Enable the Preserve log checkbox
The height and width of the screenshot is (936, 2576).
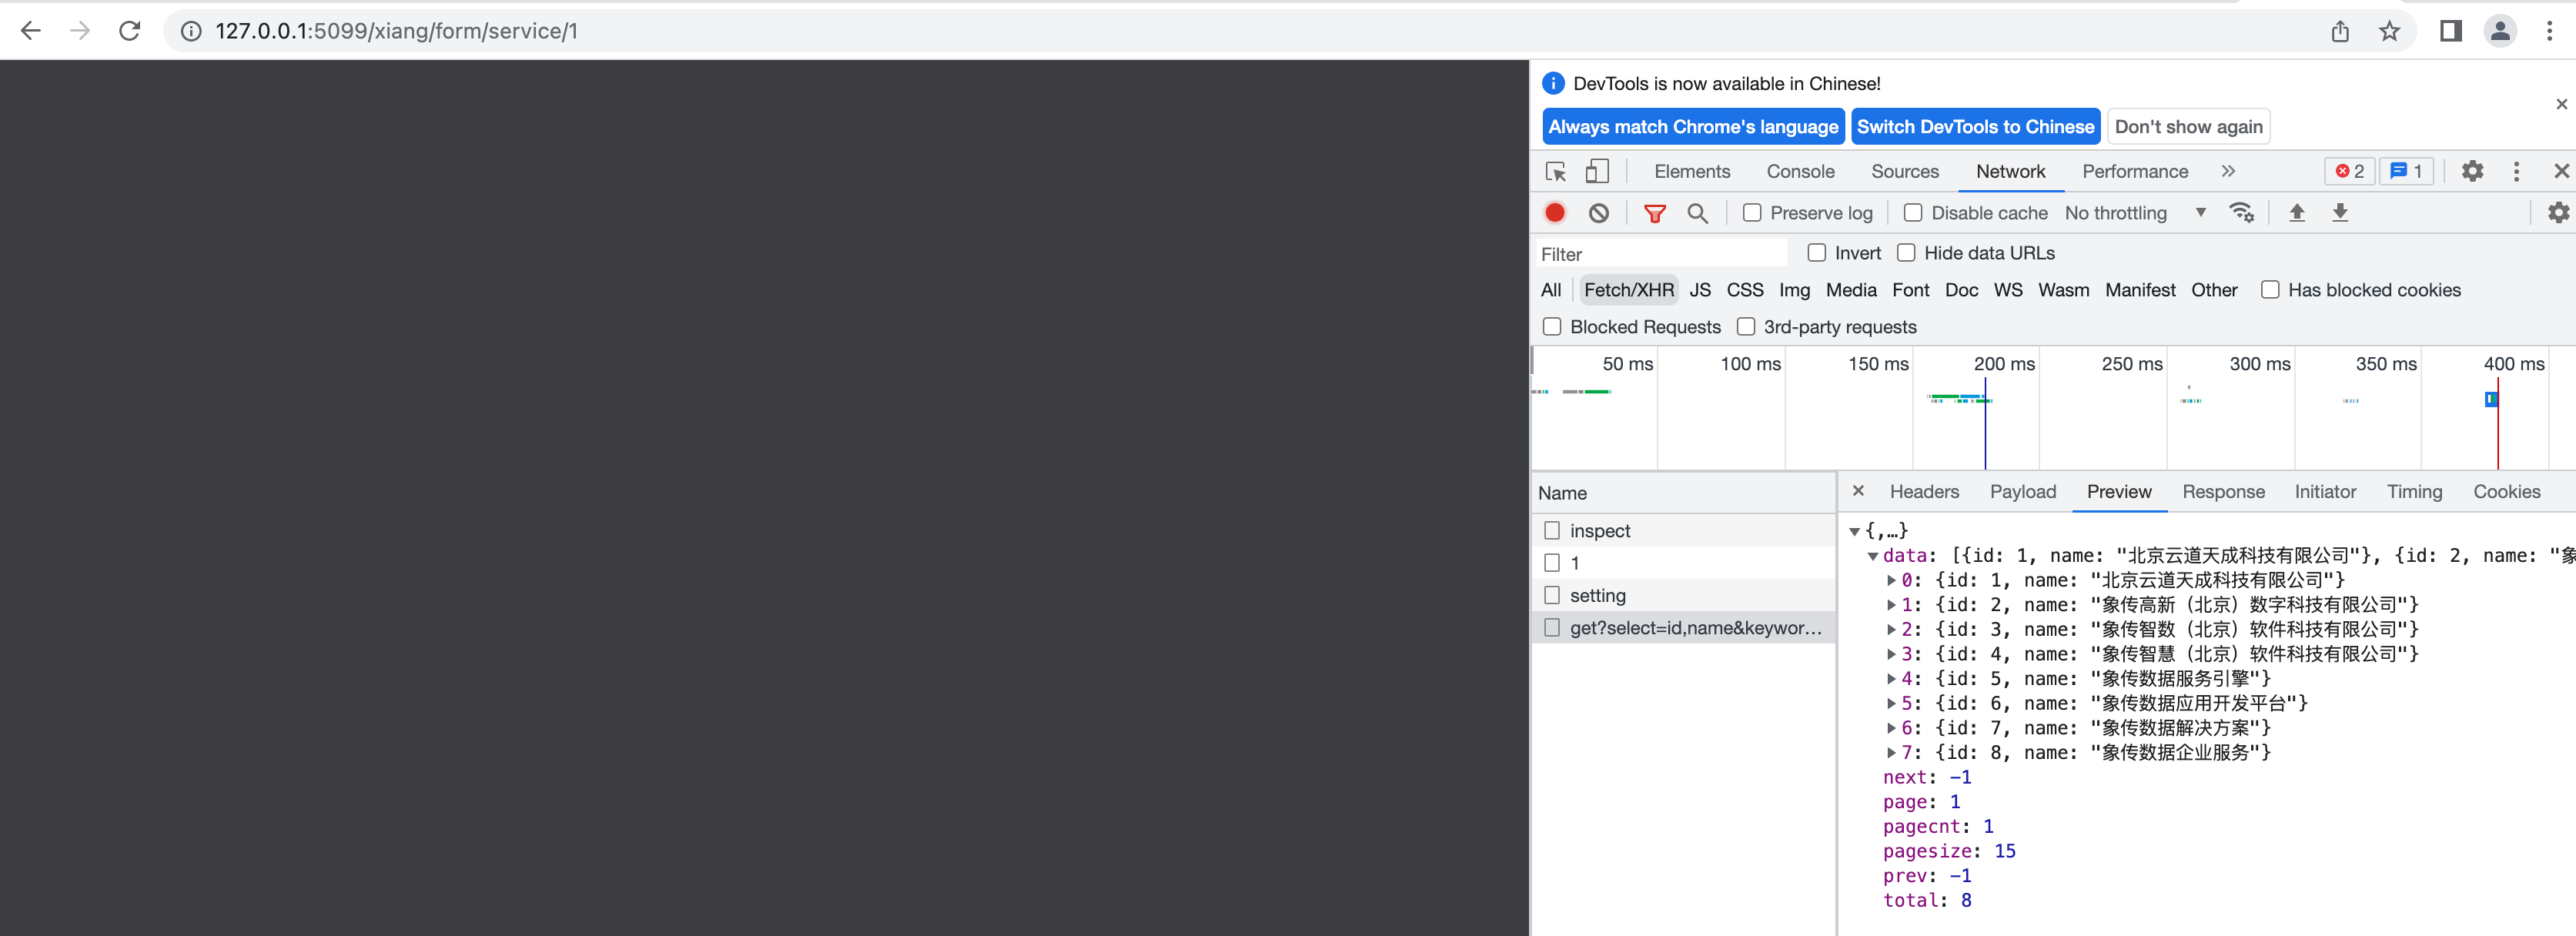1752,213
